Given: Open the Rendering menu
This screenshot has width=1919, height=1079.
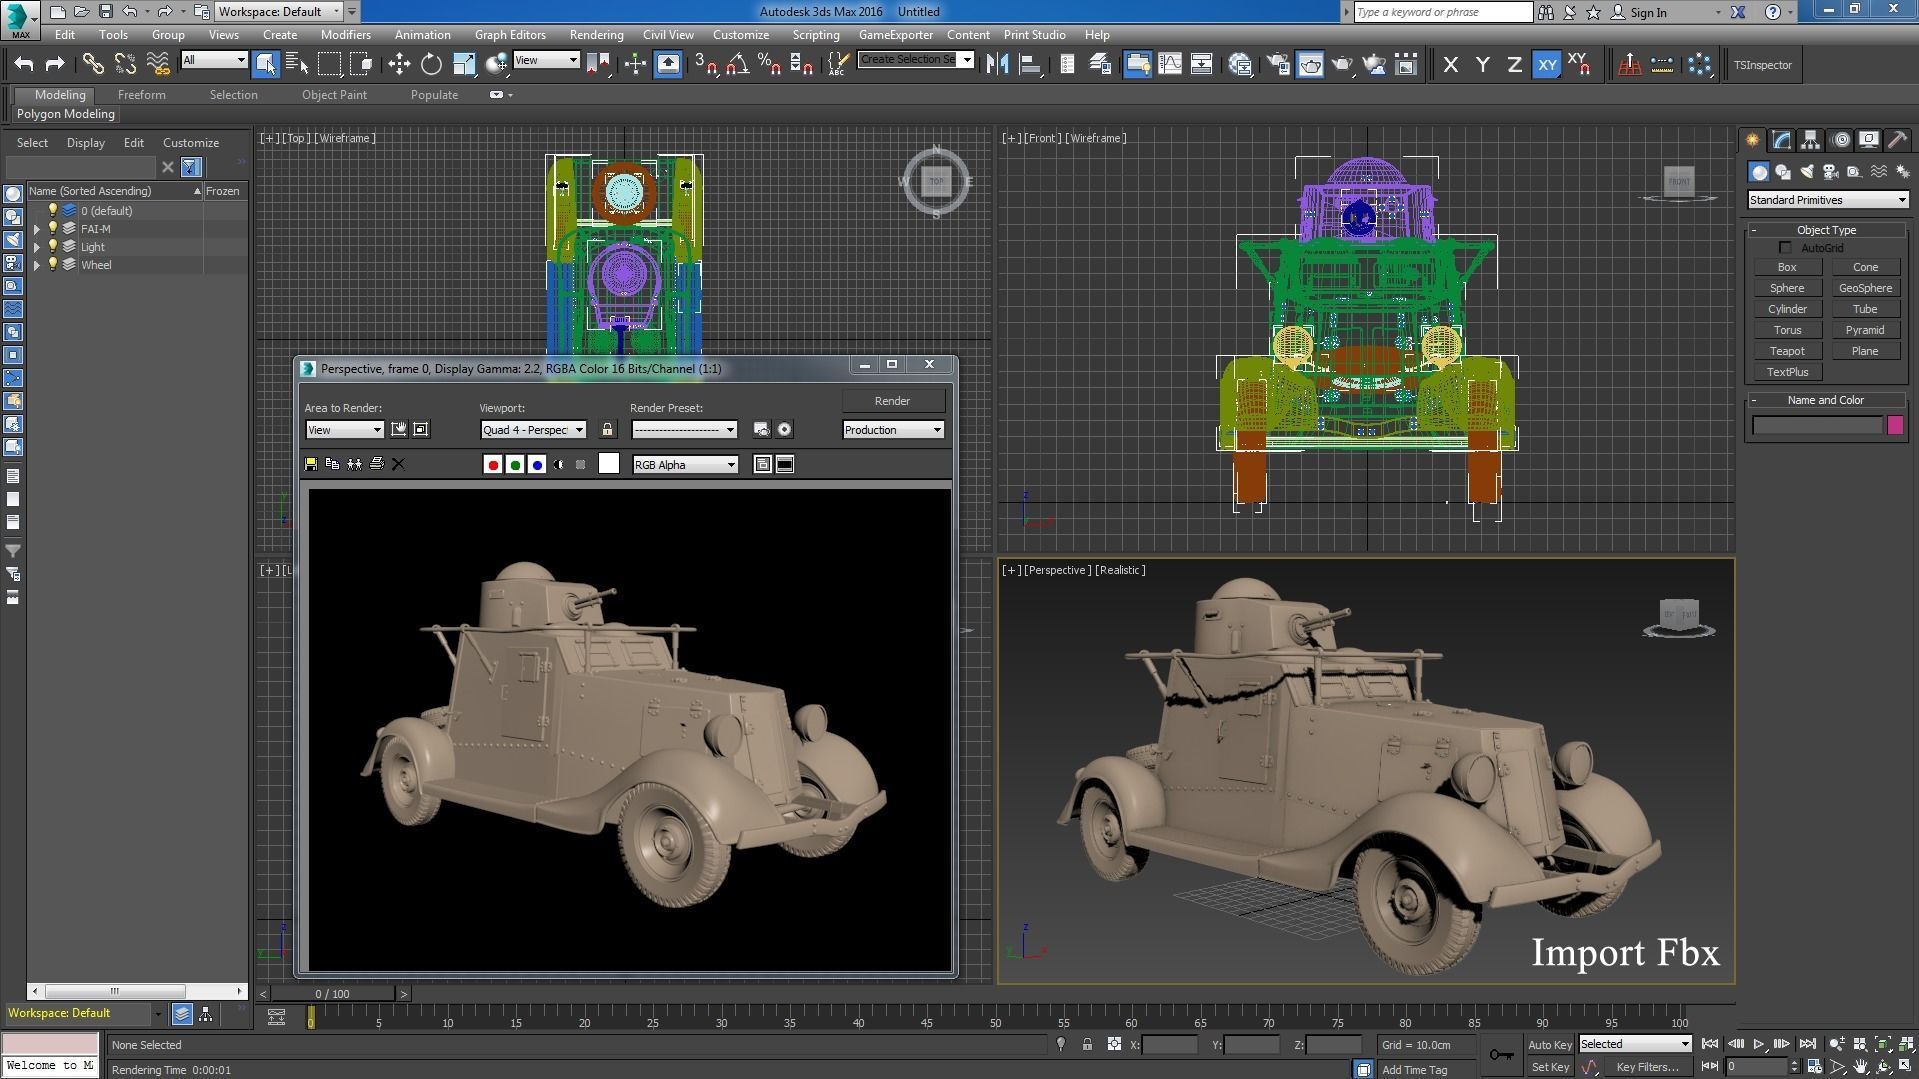Looking at the screenshot, I should [x=596, y=35].
